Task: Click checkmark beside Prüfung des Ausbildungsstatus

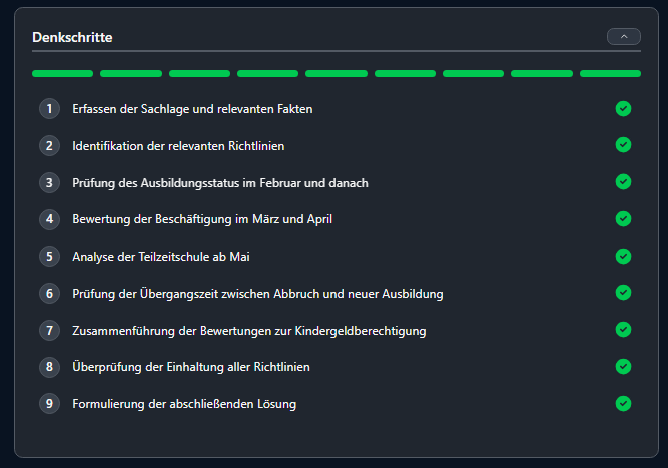Action: (623, 182)
